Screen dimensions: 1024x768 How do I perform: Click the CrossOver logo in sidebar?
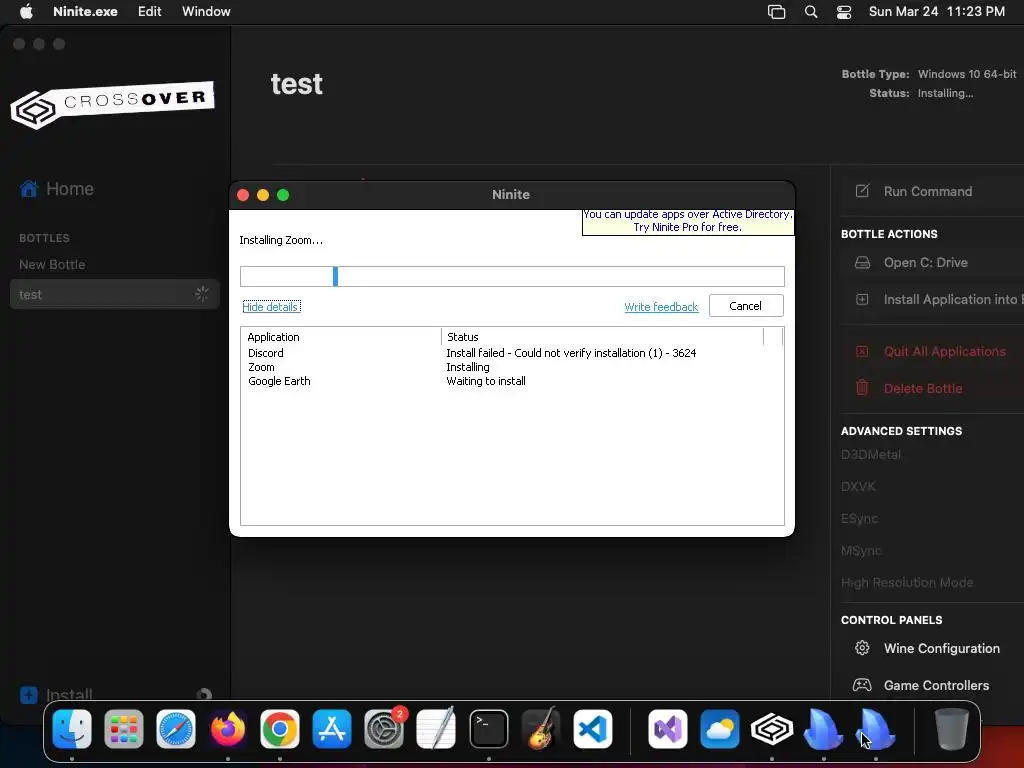pyautogui.click(x=112, y=104)
